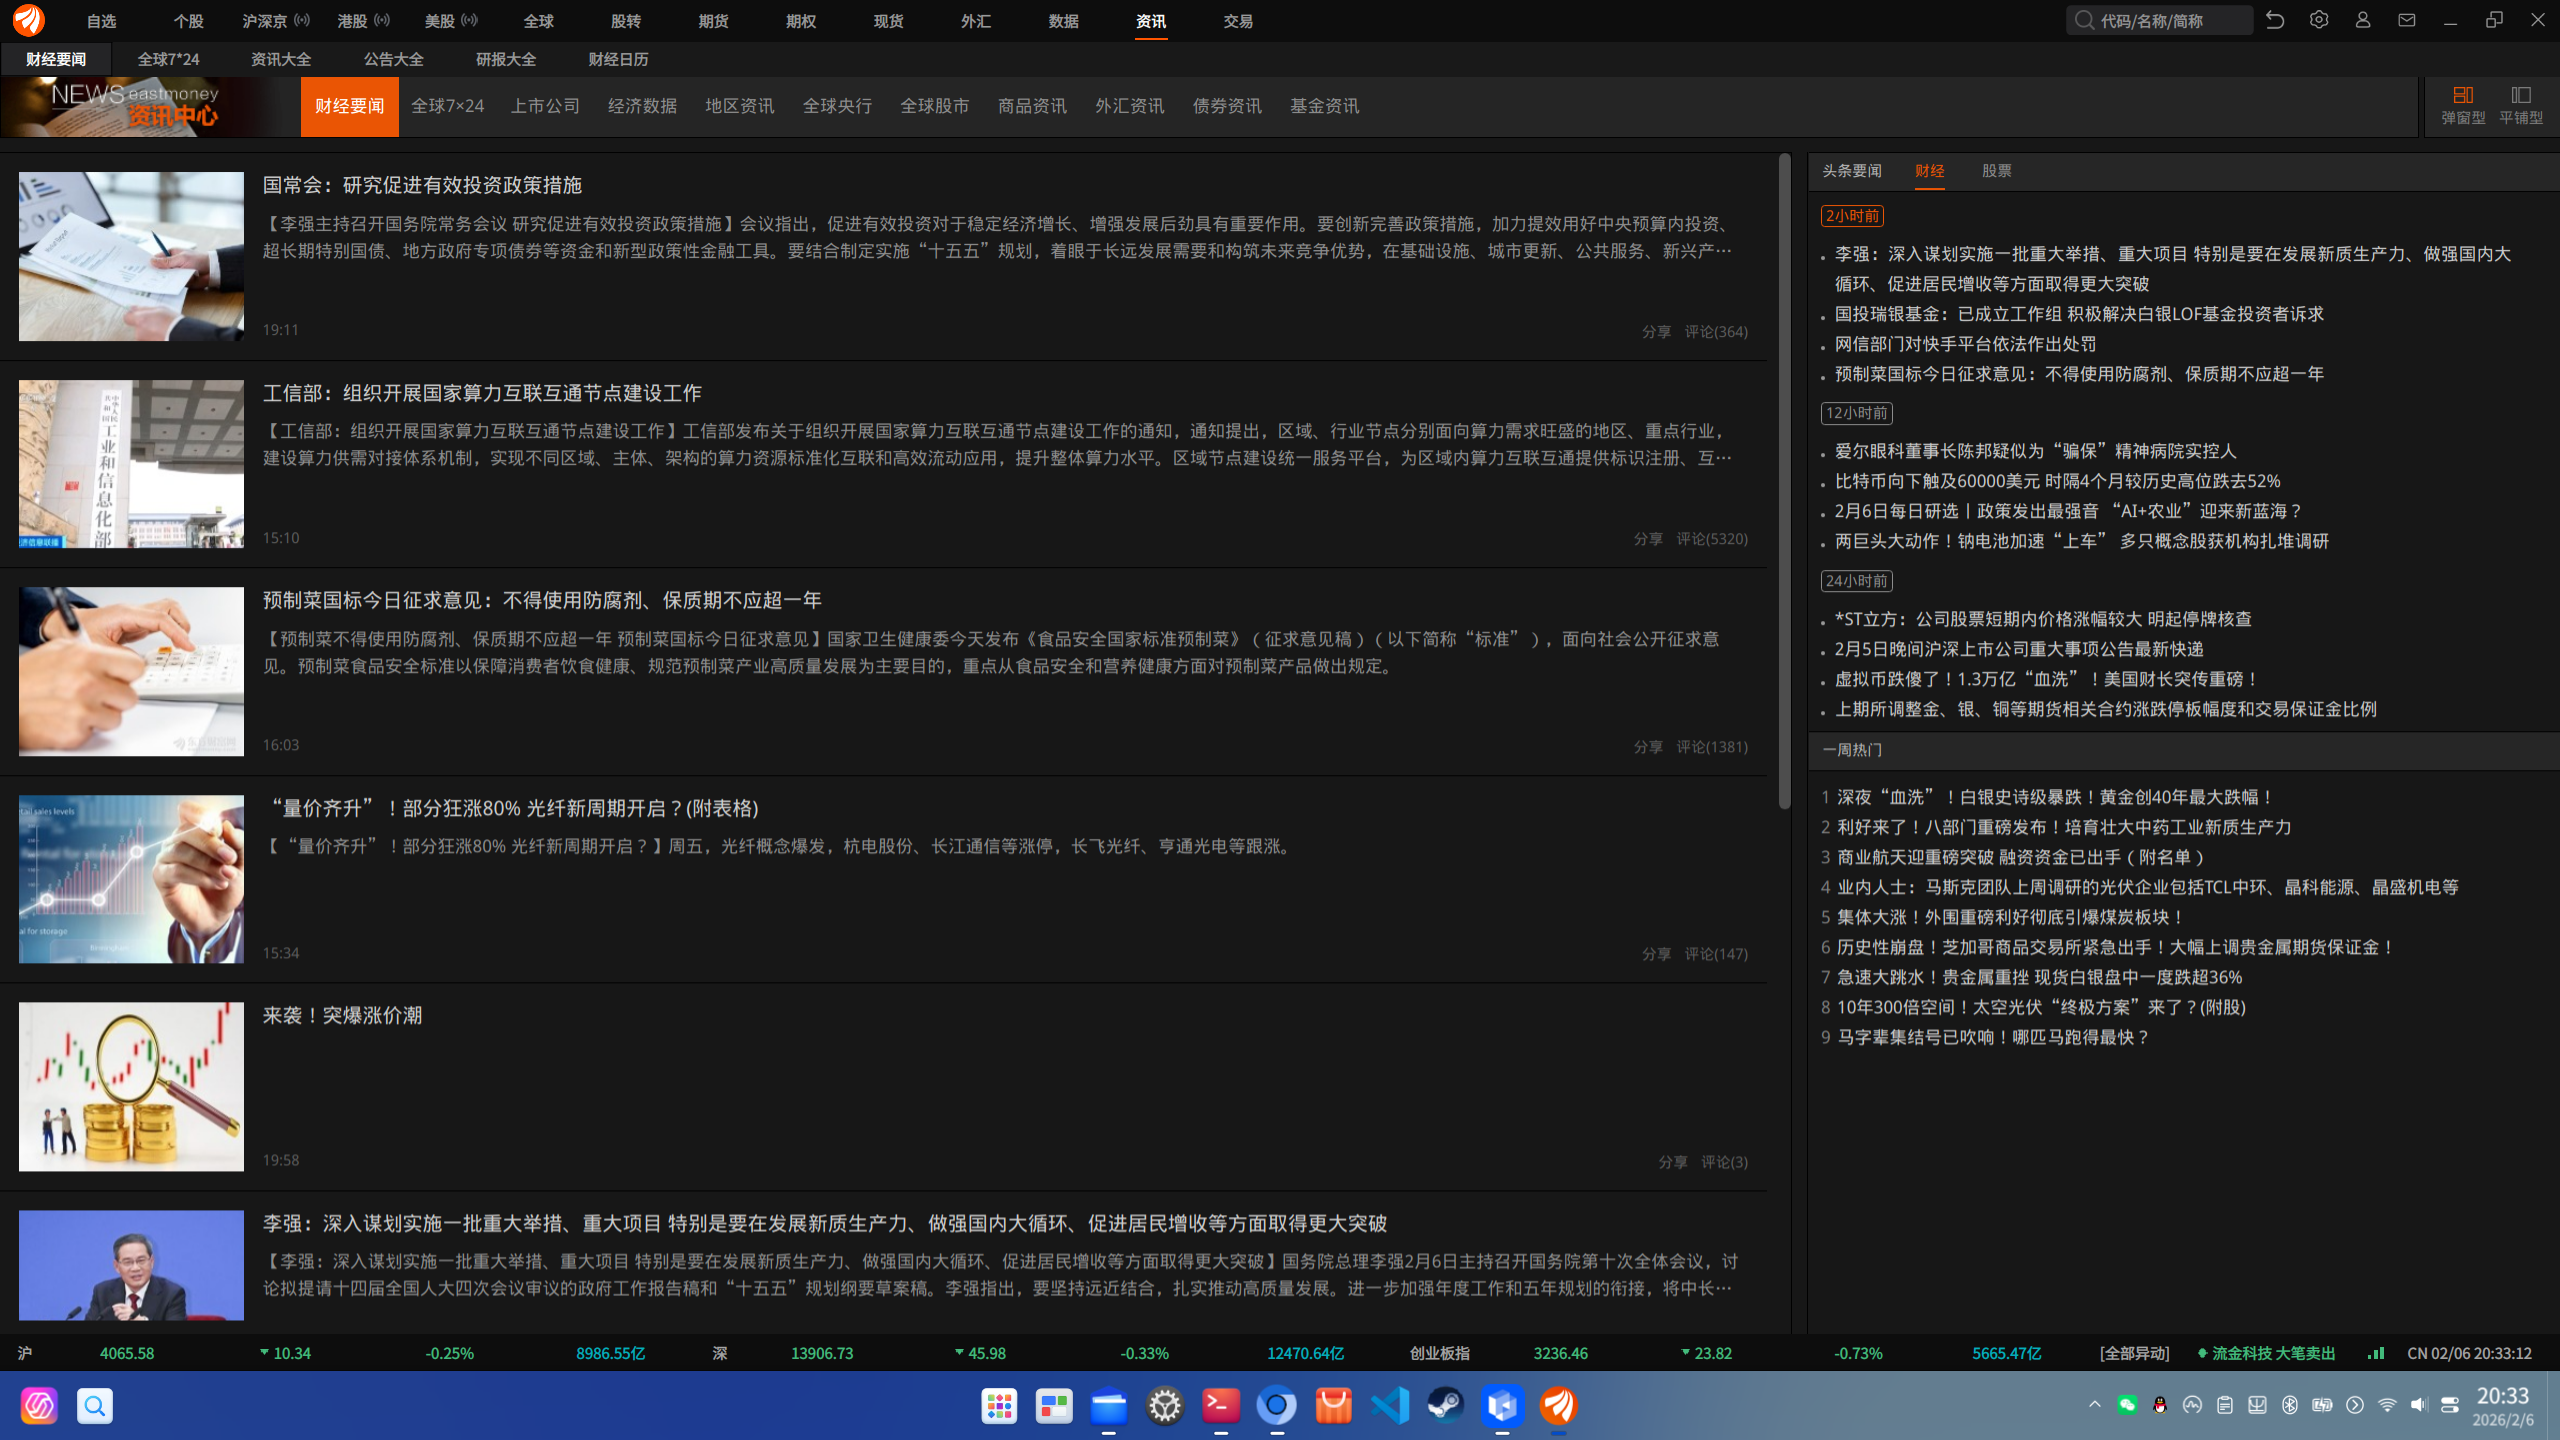Open the 美股 dropdown indicator
This screenshot has width=2560, height=1440.
pyautogui.click(x=470, y=20)
